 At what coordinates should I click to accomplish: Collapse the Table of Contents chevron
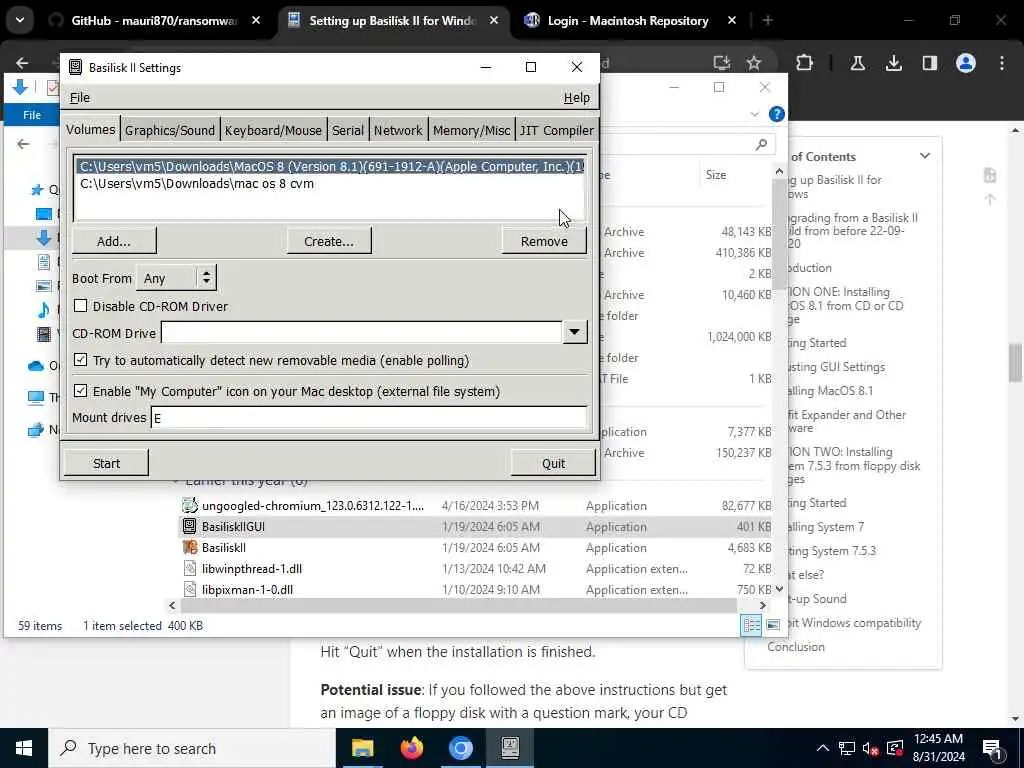[x=925, y=156]
